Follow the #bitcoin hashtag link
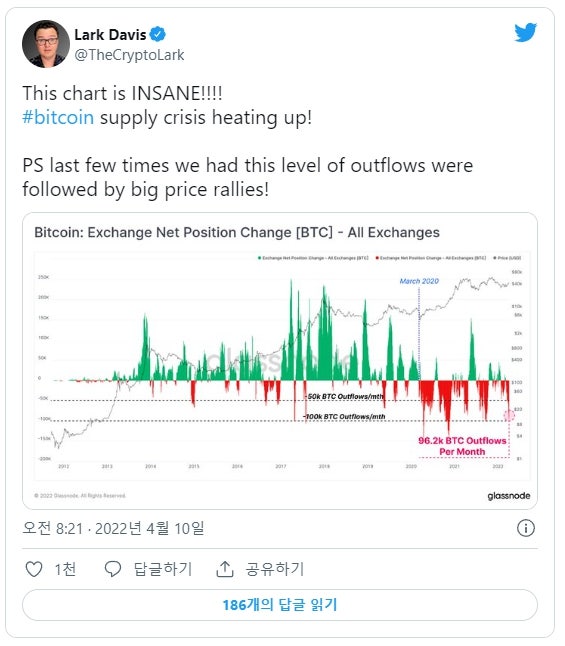The image size is (565, 646). [58, 117]
